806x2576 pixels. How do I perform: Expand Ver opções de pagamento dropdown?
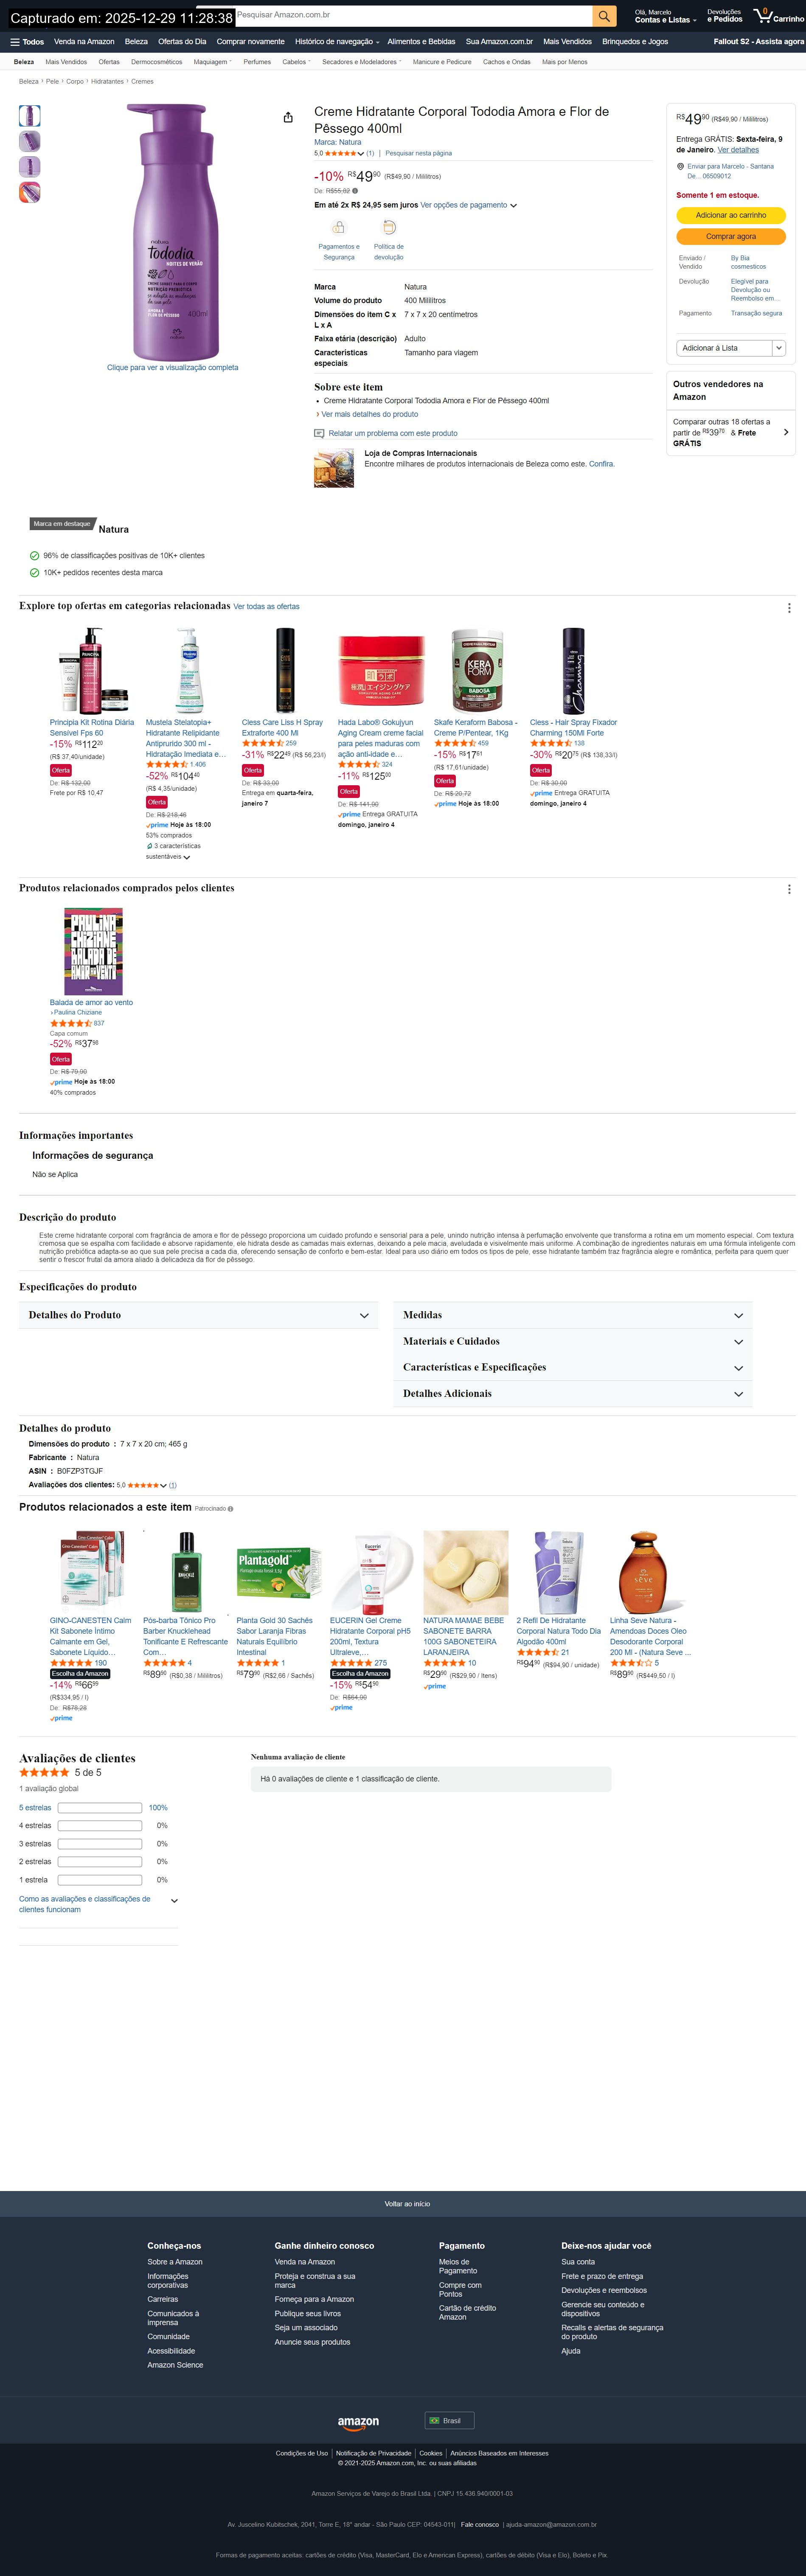pos(514,205)
